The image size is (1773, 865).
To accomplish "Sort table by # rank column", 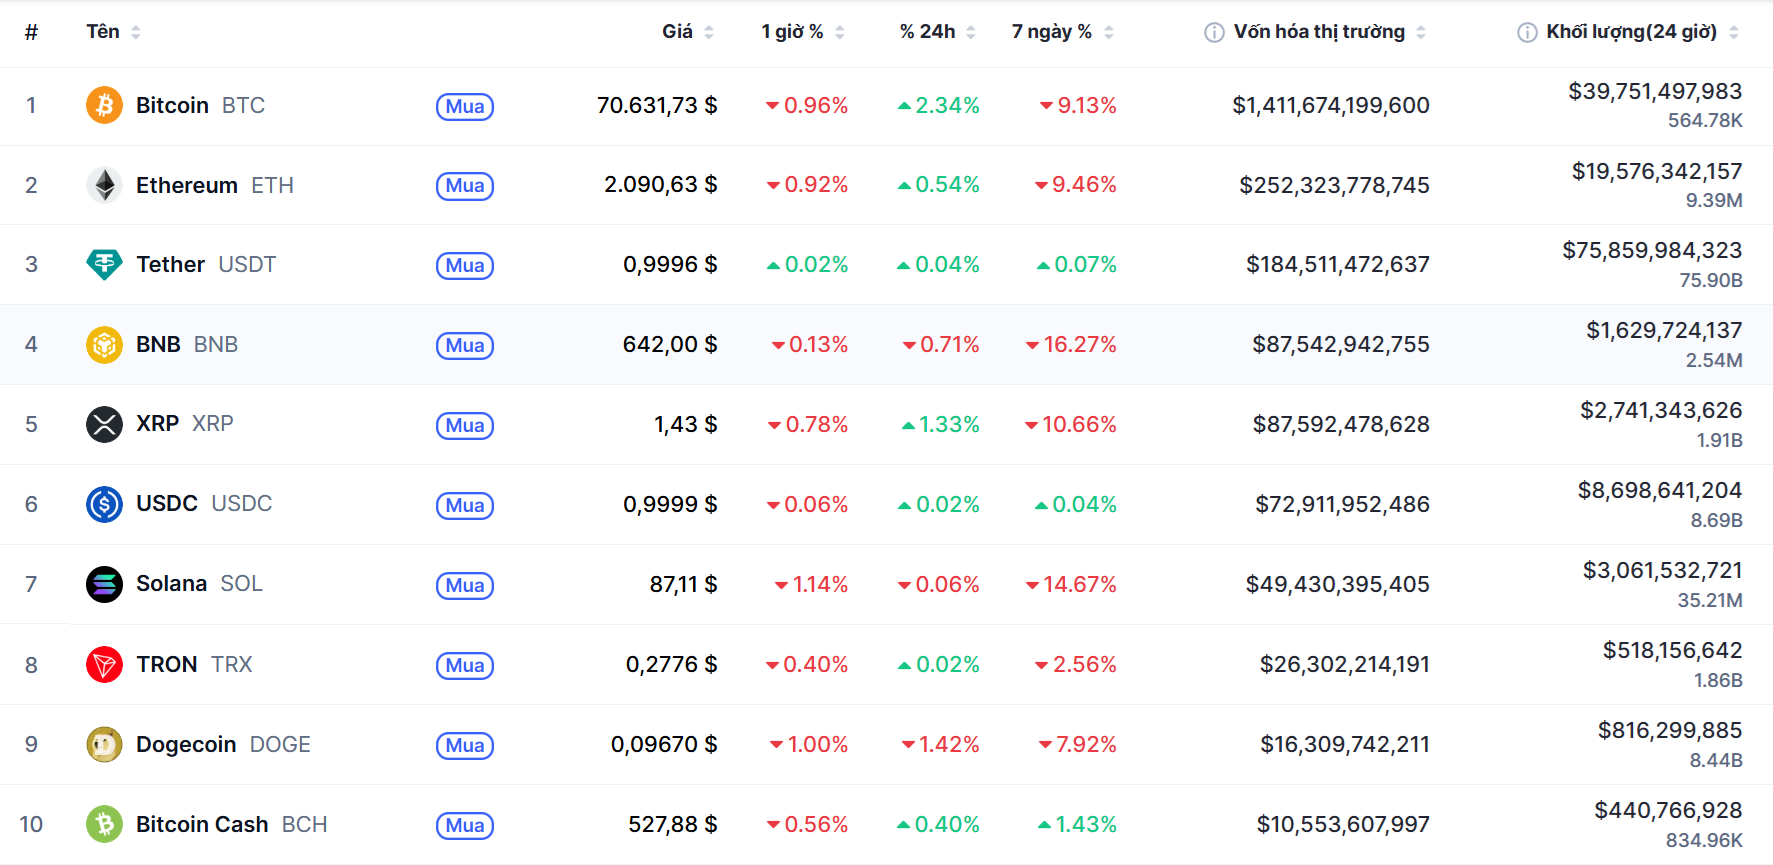I will pyautogui.click(x=32, y=32).
